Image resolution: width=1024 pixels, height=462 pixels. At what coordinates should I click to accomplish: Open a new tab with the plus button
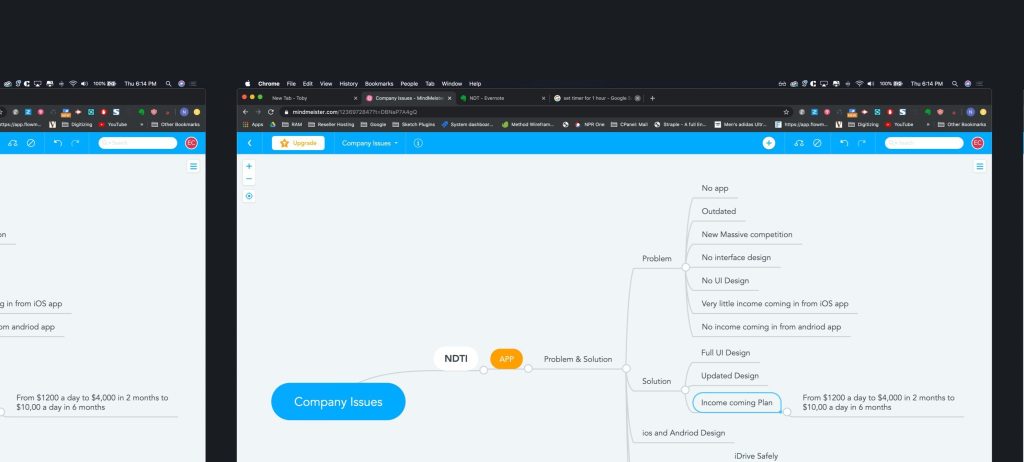pyautogui.click(x=652, y=98)
